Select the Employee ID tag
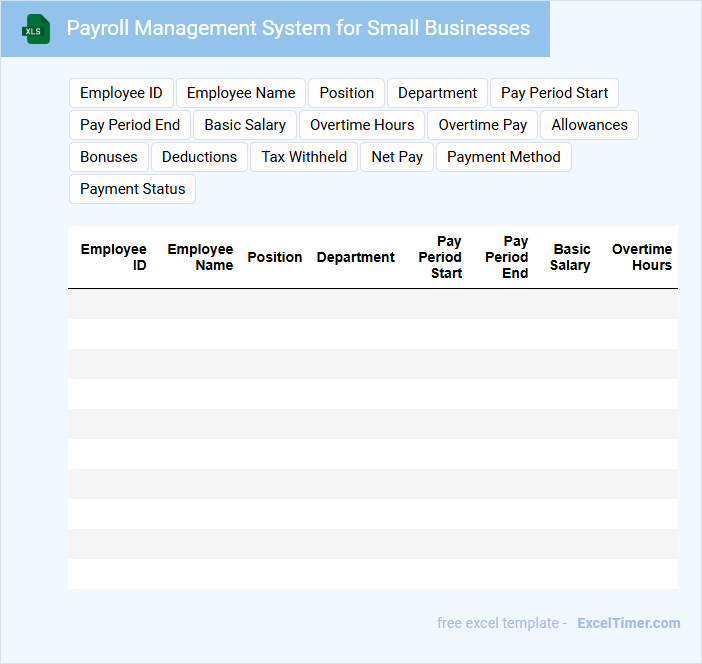The image size is (702, 664). 121,93
